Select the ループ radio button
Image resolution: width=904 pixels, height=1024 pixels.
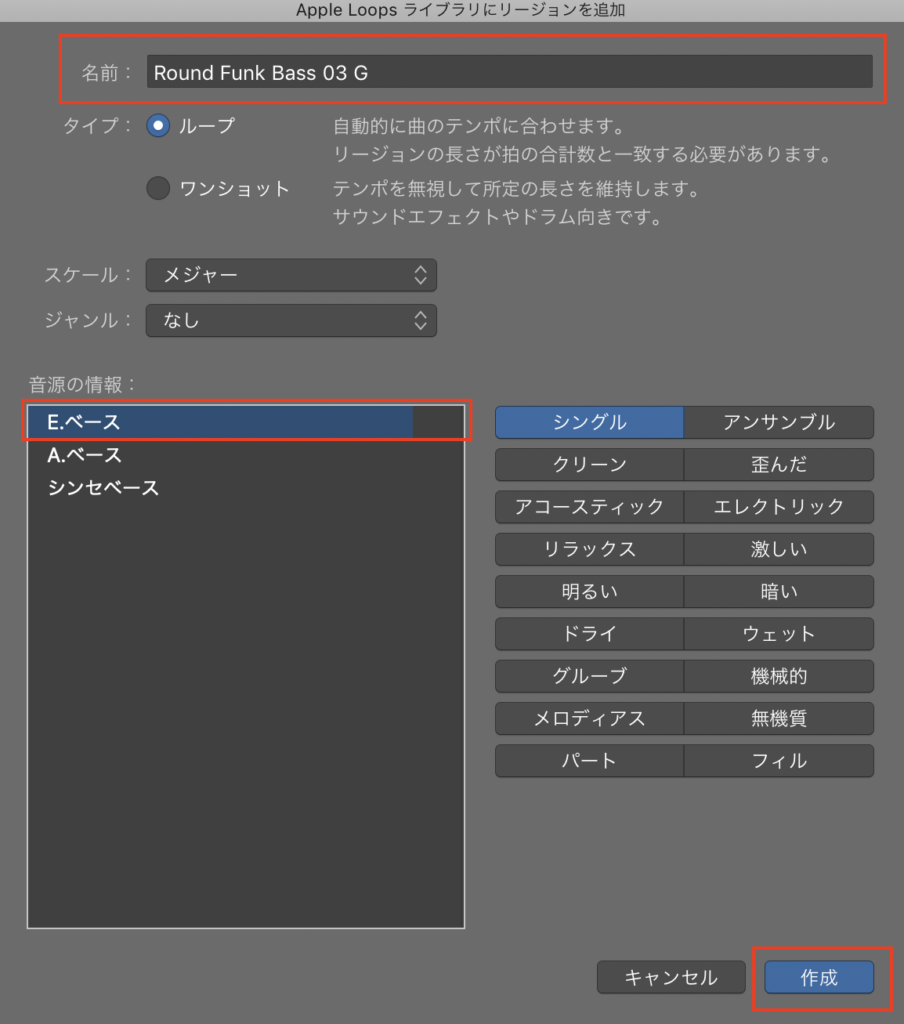[x=159, y=126]
